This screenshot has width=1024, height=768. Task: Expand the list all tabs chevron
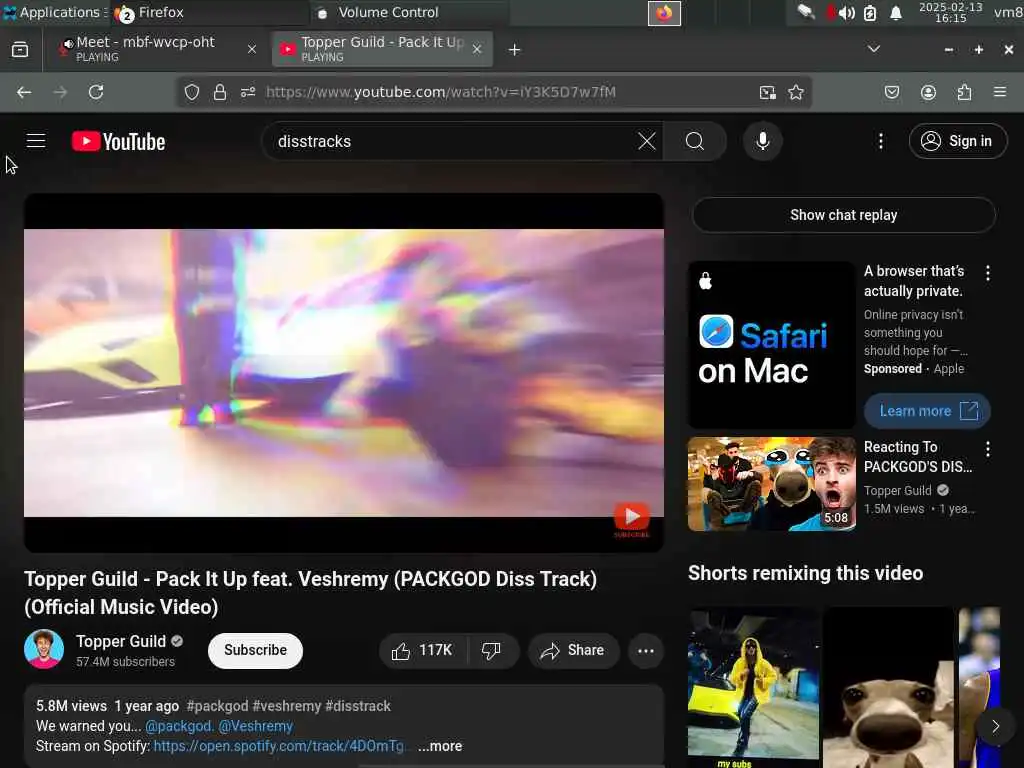coord(874,49)
